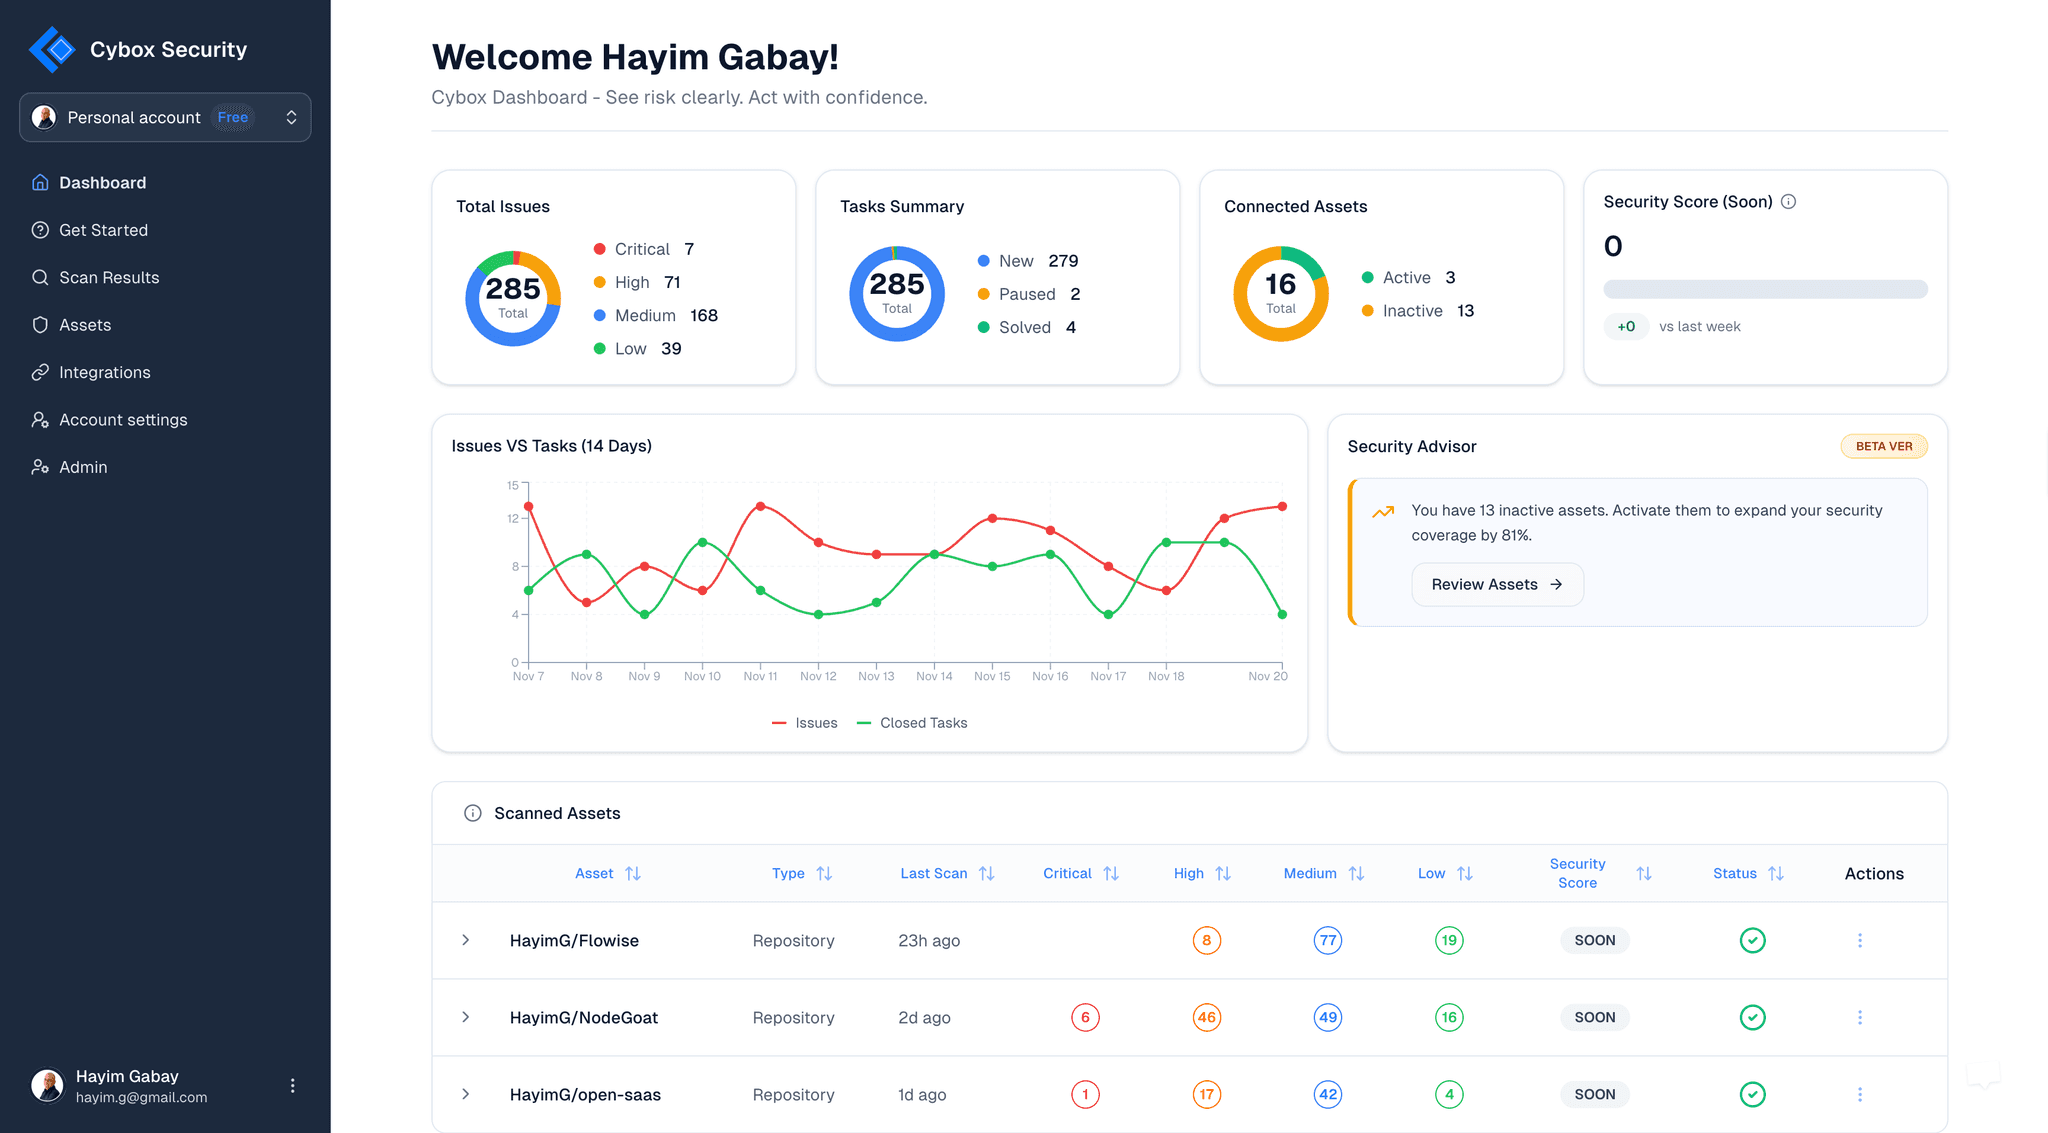Toggle Closed Tasks series in legend

coord(912,723)
